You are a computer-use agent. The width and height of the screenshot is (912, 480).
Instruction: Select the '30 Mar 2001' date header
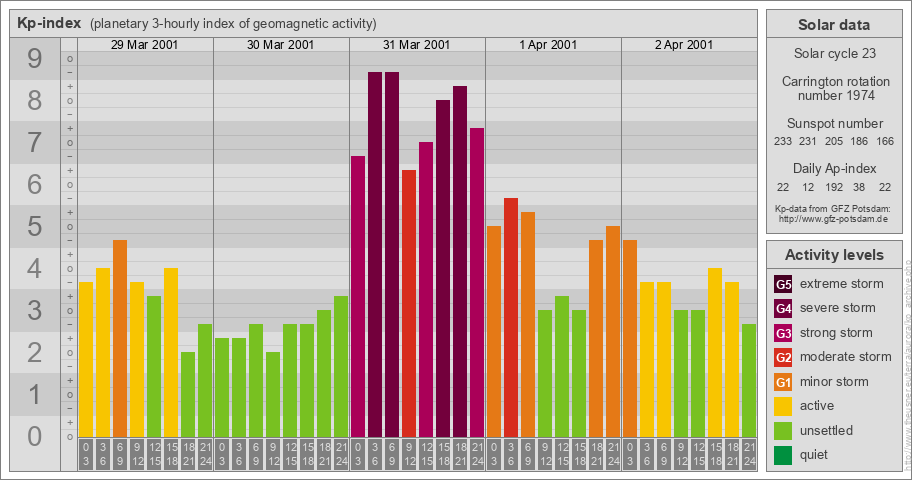tap(280, 45)
